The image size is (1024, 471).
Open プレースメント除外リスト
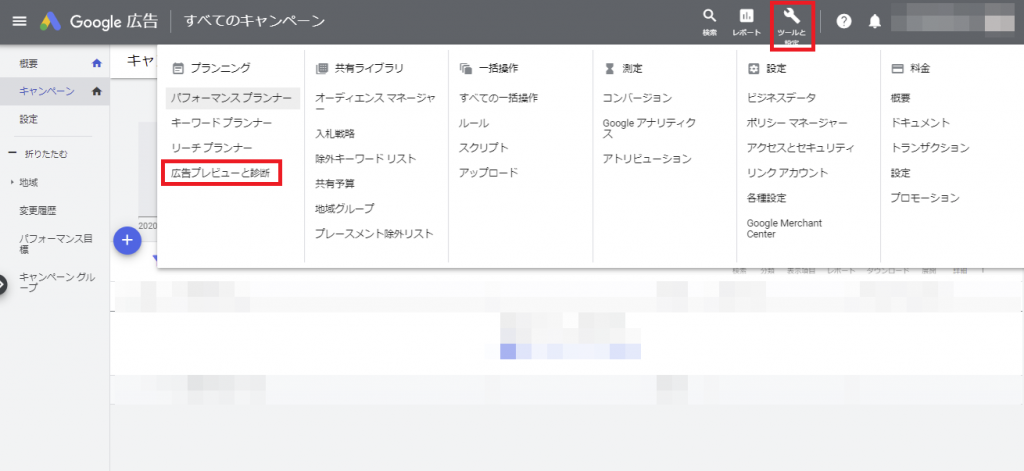coord(374,233)
